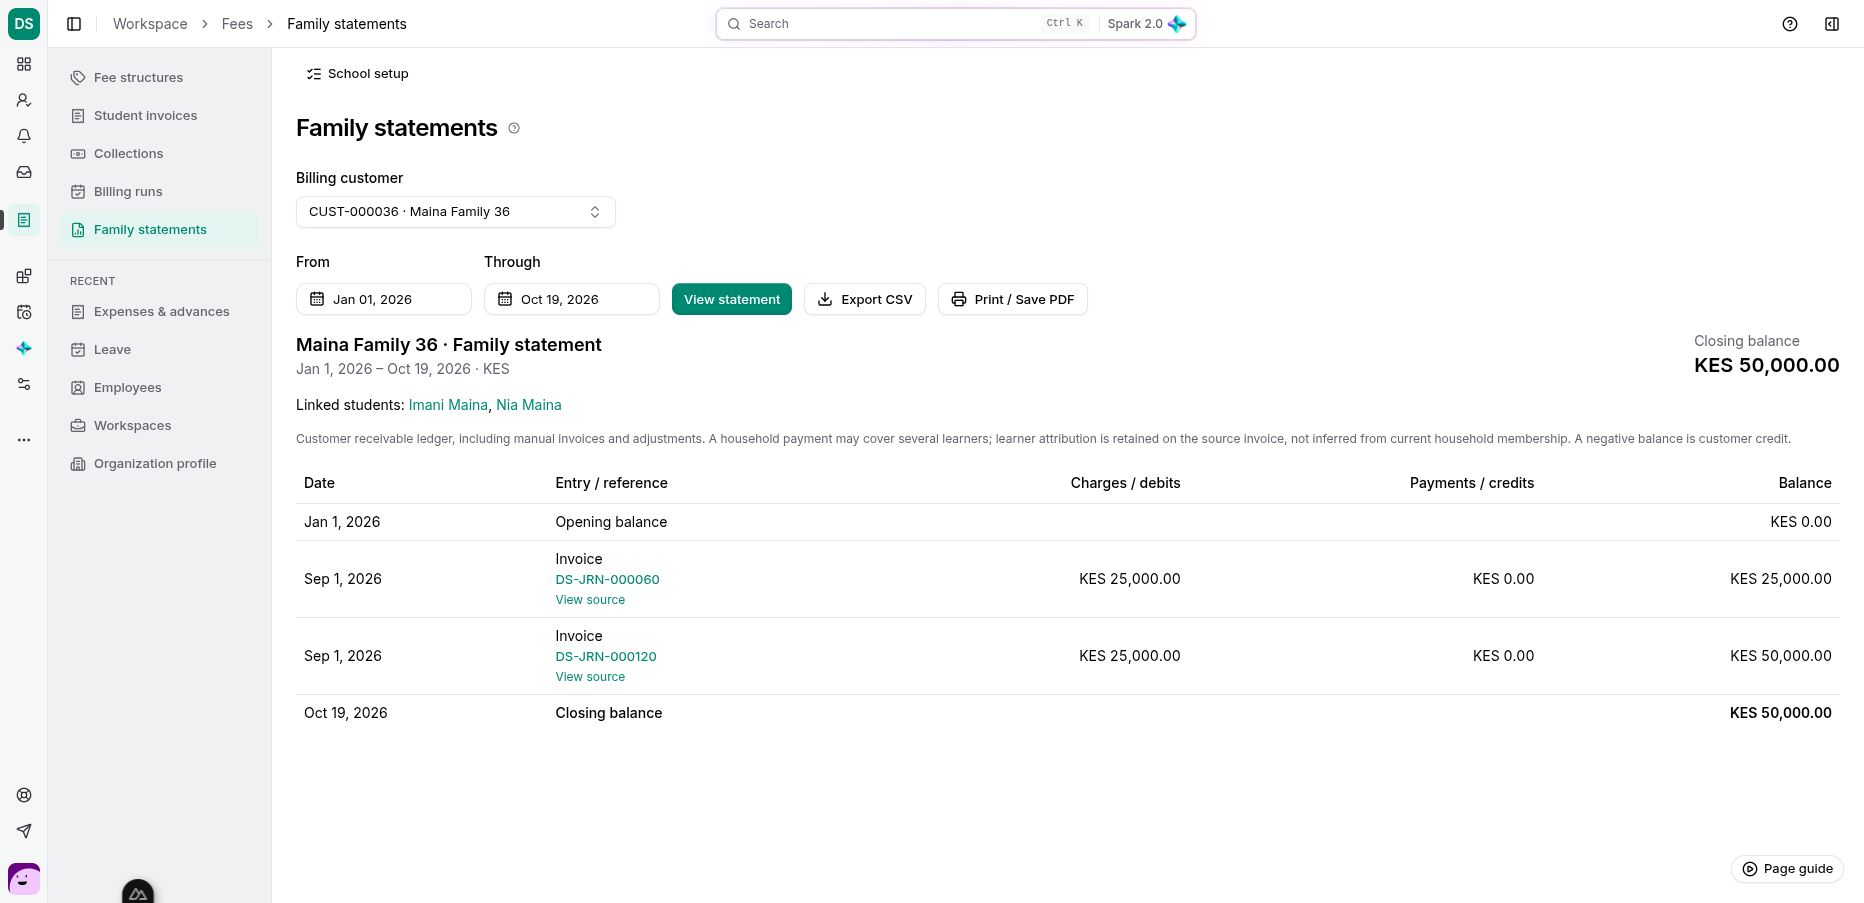Open the inbox tray icon
Image resolution: width=1864 pixels, height=903 pixels.
click(x=24, y=172)
